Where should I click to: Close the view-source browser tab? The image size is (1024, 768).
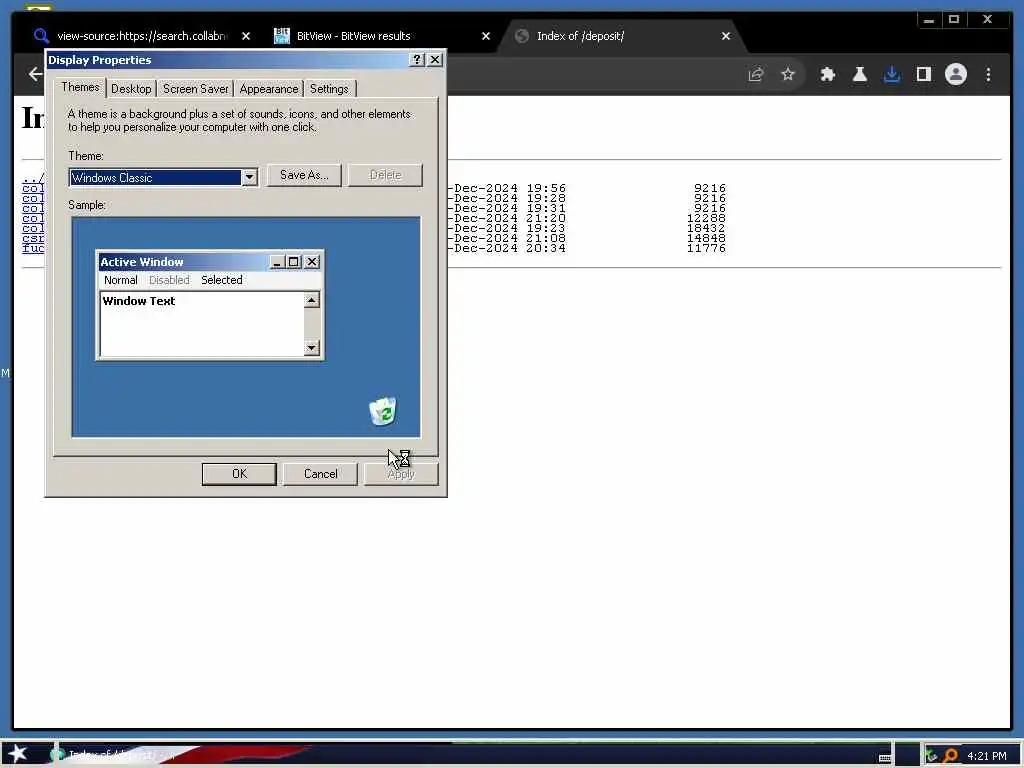point(246,36)
